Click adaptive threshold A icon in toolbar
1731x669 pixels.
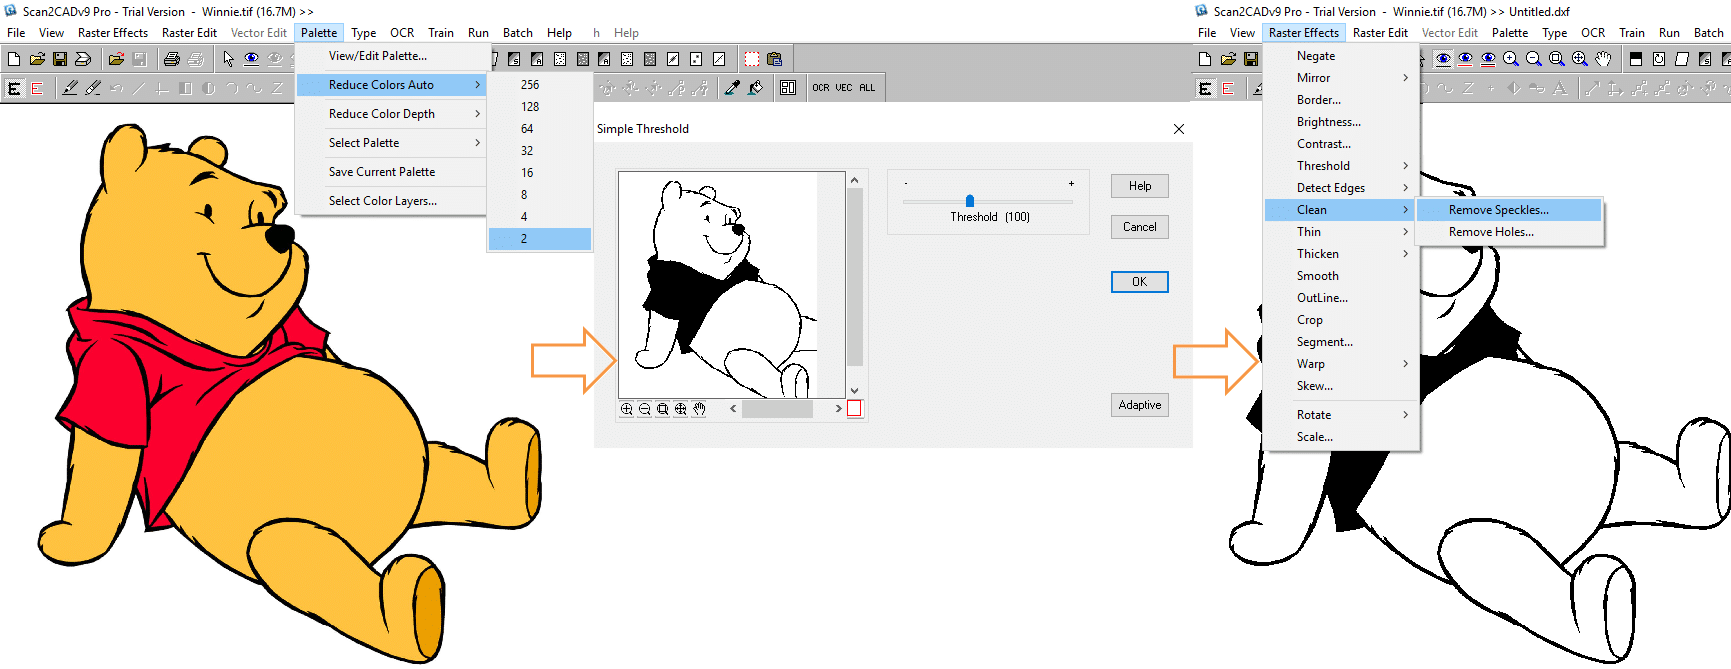click(x=537, y=59)
